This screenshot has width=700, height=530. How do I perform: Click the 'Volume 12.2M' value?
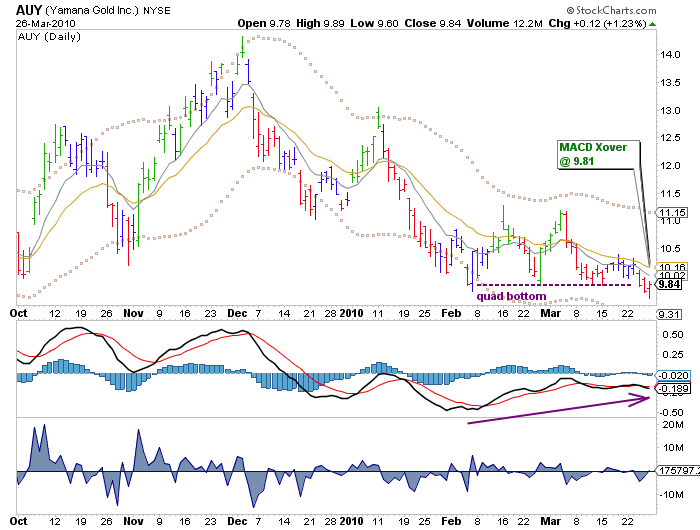click(504, 23)
